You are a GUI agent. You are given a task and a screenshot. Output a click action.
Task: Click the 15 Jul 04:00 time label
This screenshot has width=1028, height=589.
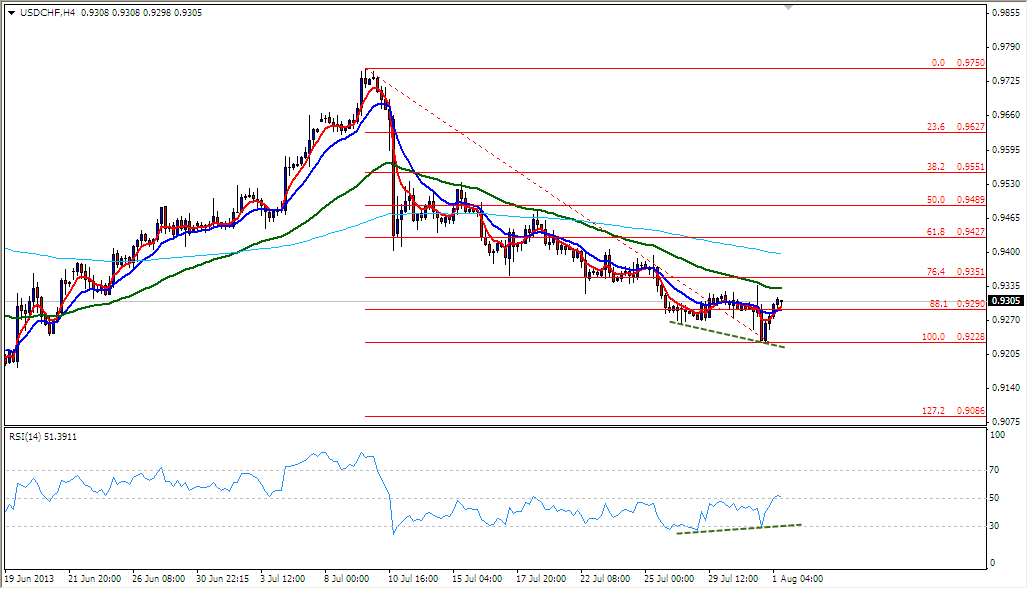pos(477,579)
